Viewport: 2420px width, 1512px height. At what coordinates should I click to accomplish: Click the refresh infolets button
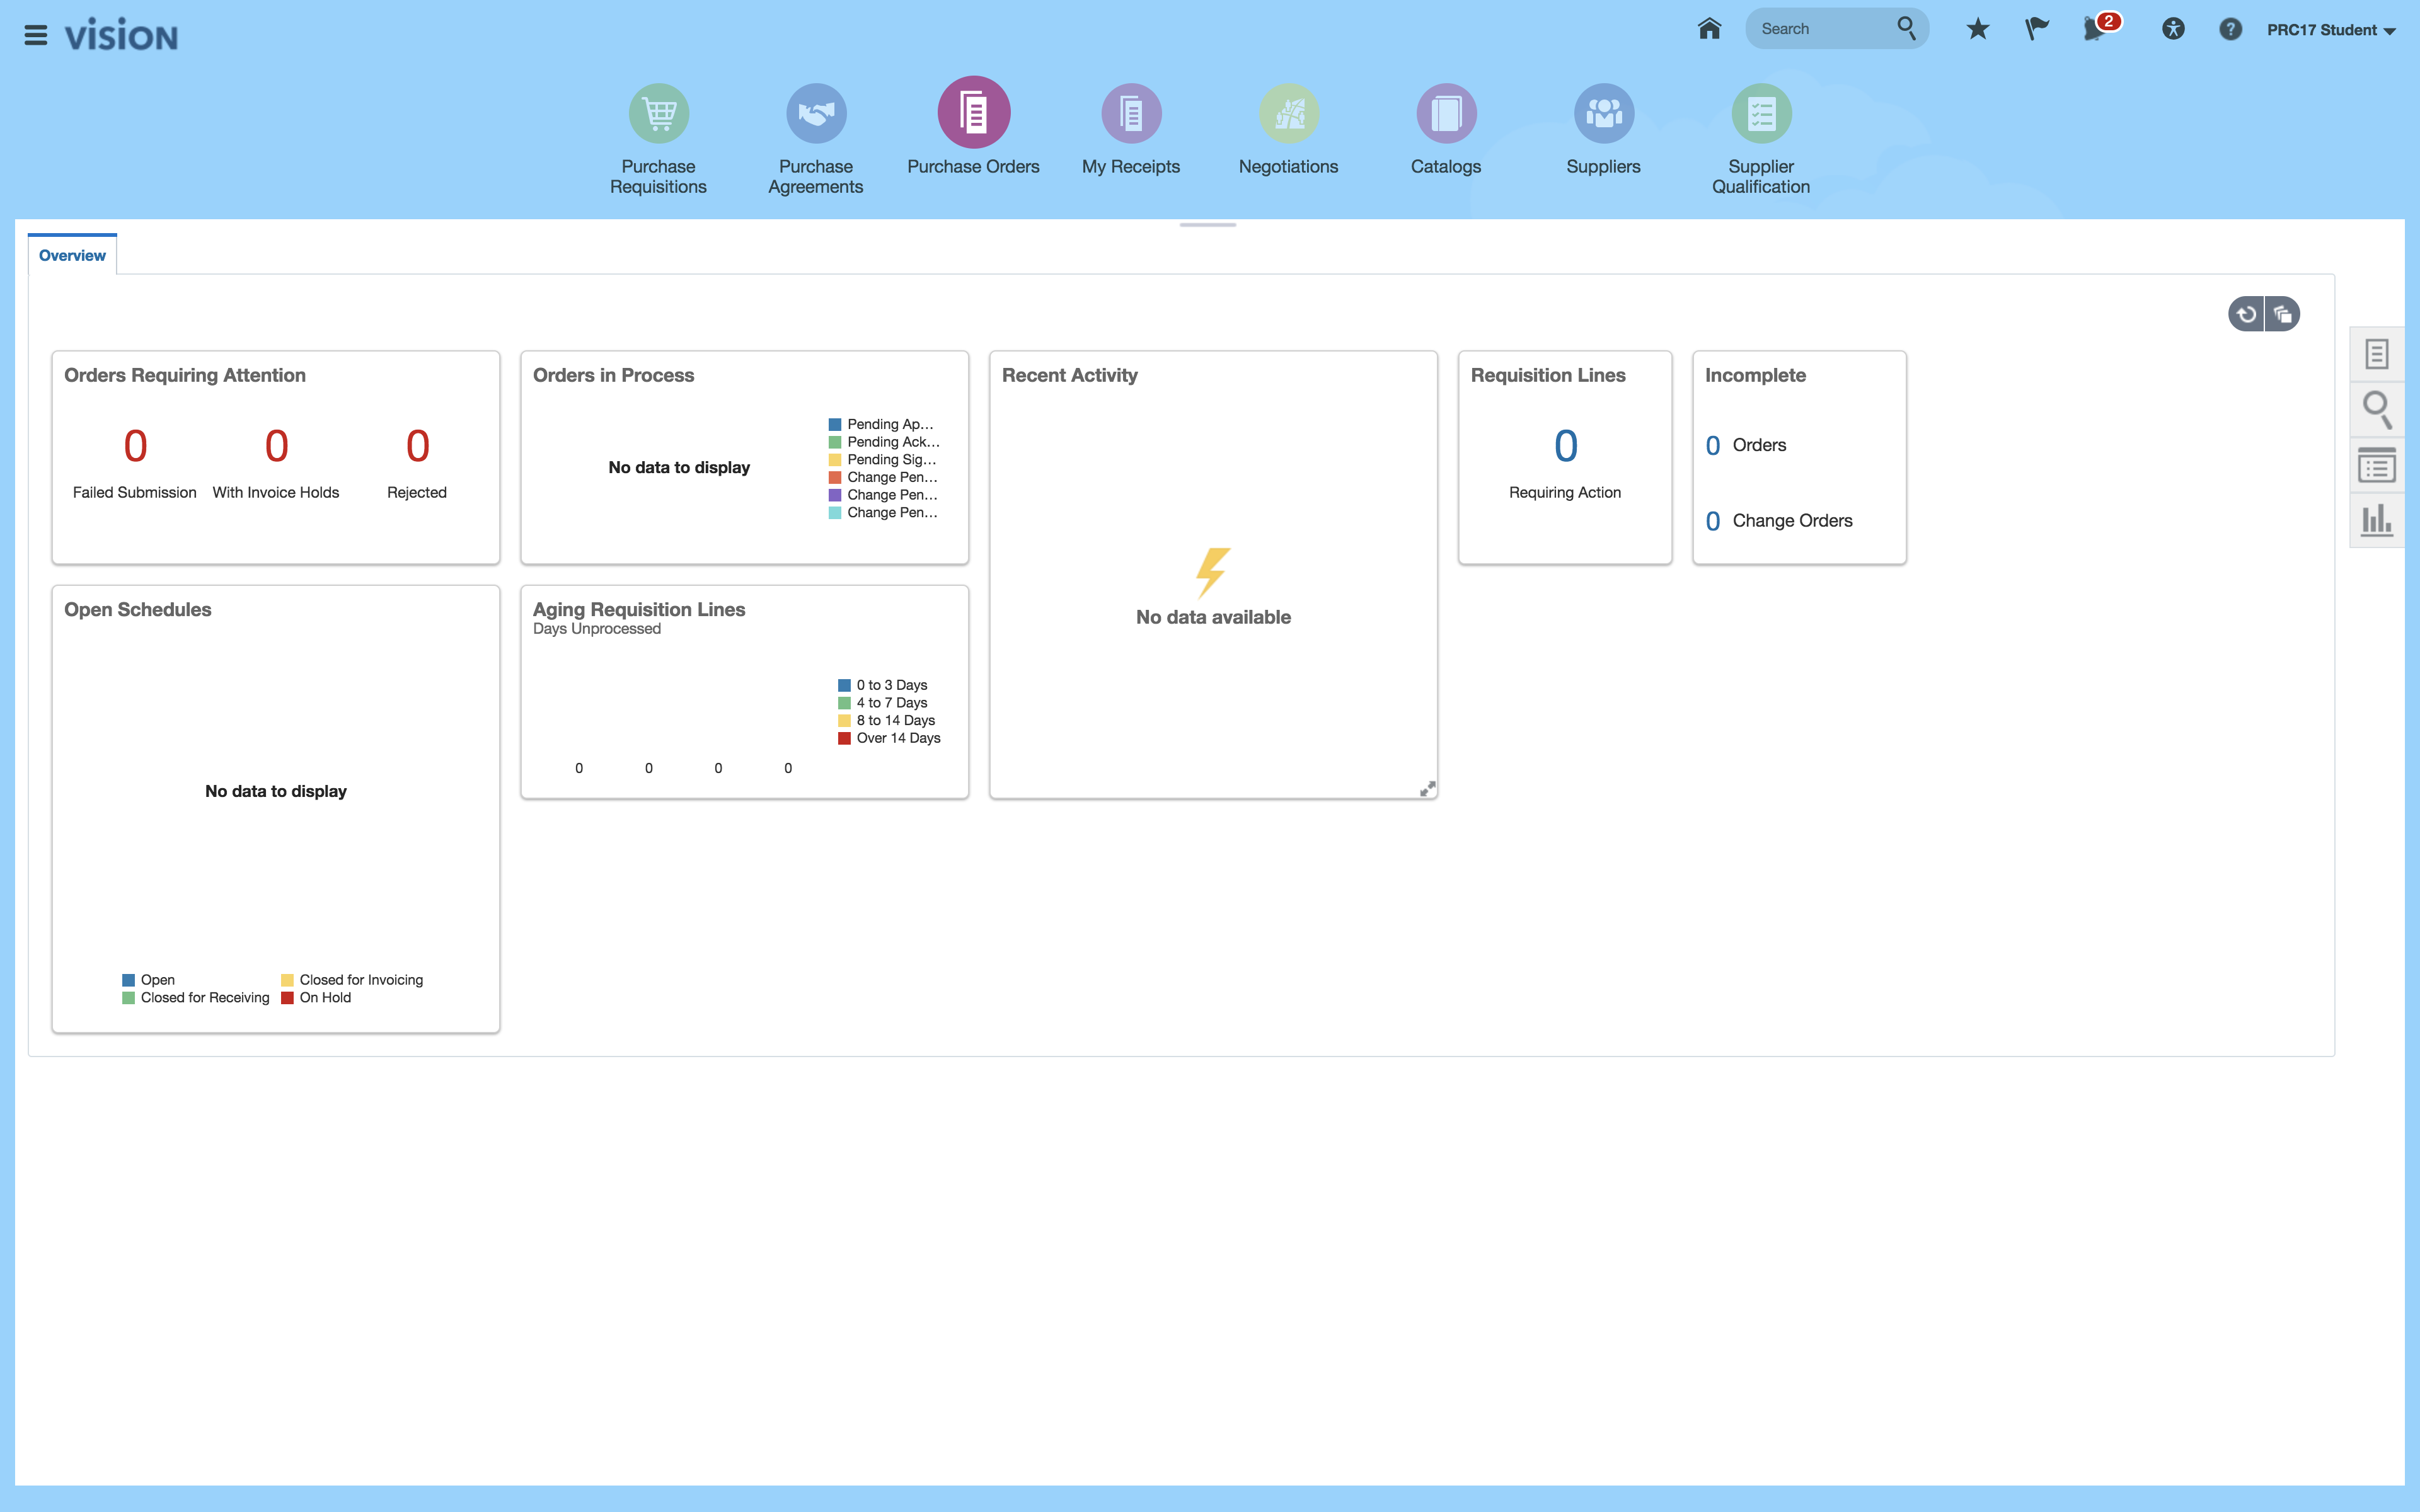pyautogui.click(x=2246, y=314)
